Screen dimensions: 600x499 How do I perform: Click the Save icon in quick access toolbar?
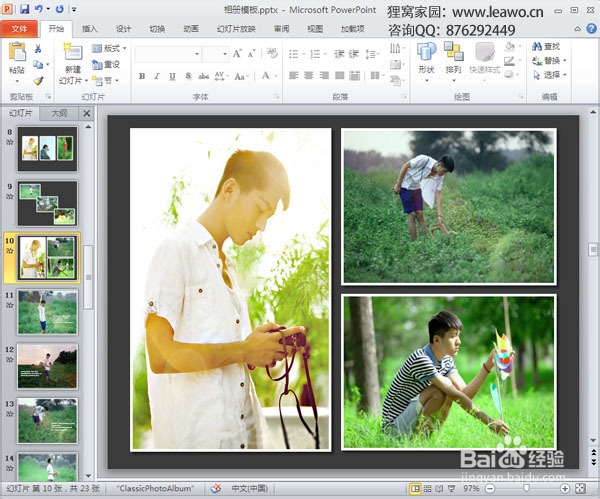pos(24,9)
